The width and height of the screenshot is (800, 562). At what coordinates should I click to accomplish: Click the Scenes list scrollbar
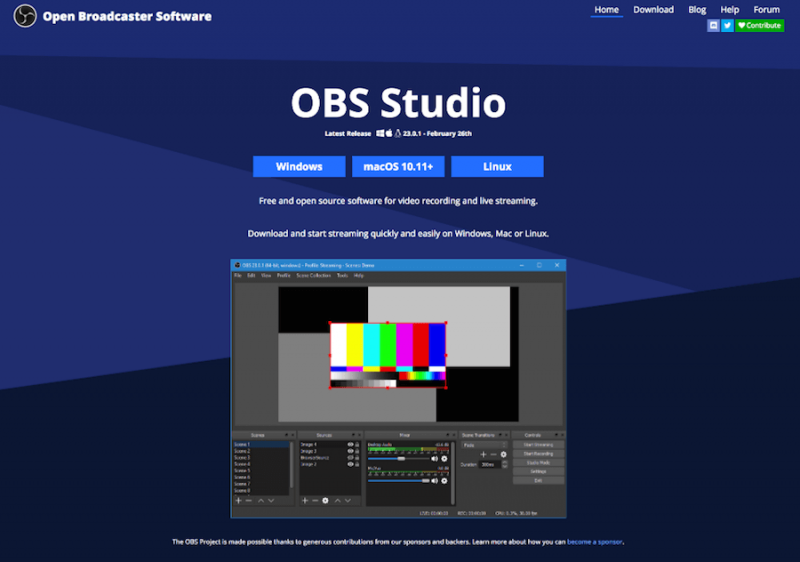(292, 465)
